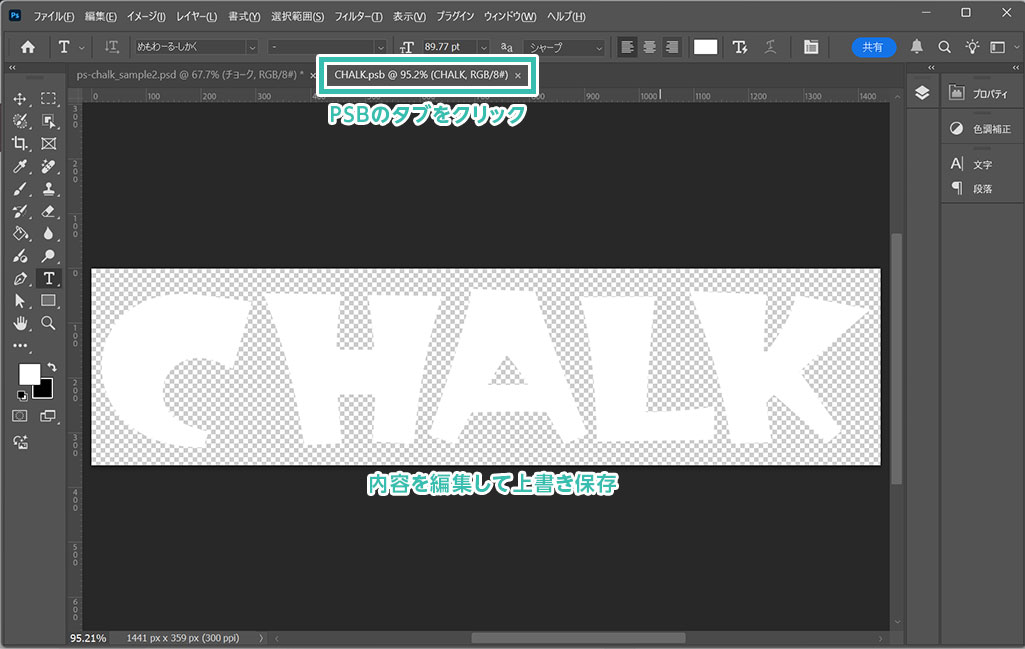Choose the Pen tool

point(20,278)
